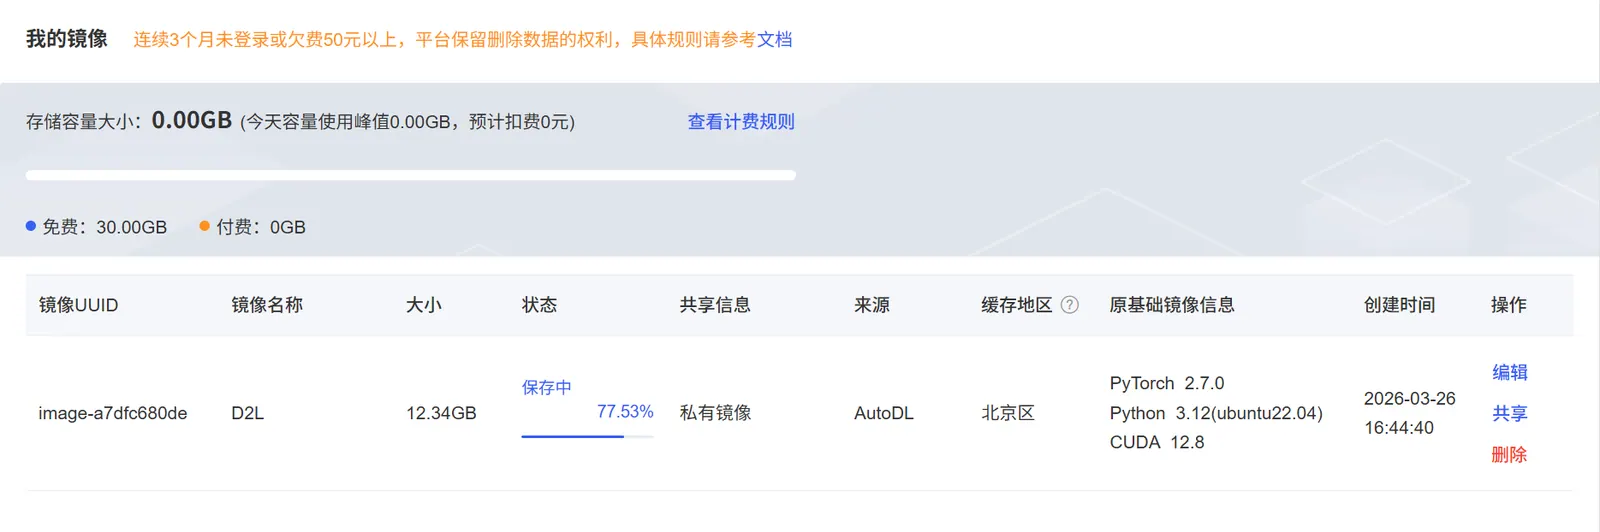Click the PyTorch 2.7.0 base image info

pyautogui.click(x=1166, y=383)
